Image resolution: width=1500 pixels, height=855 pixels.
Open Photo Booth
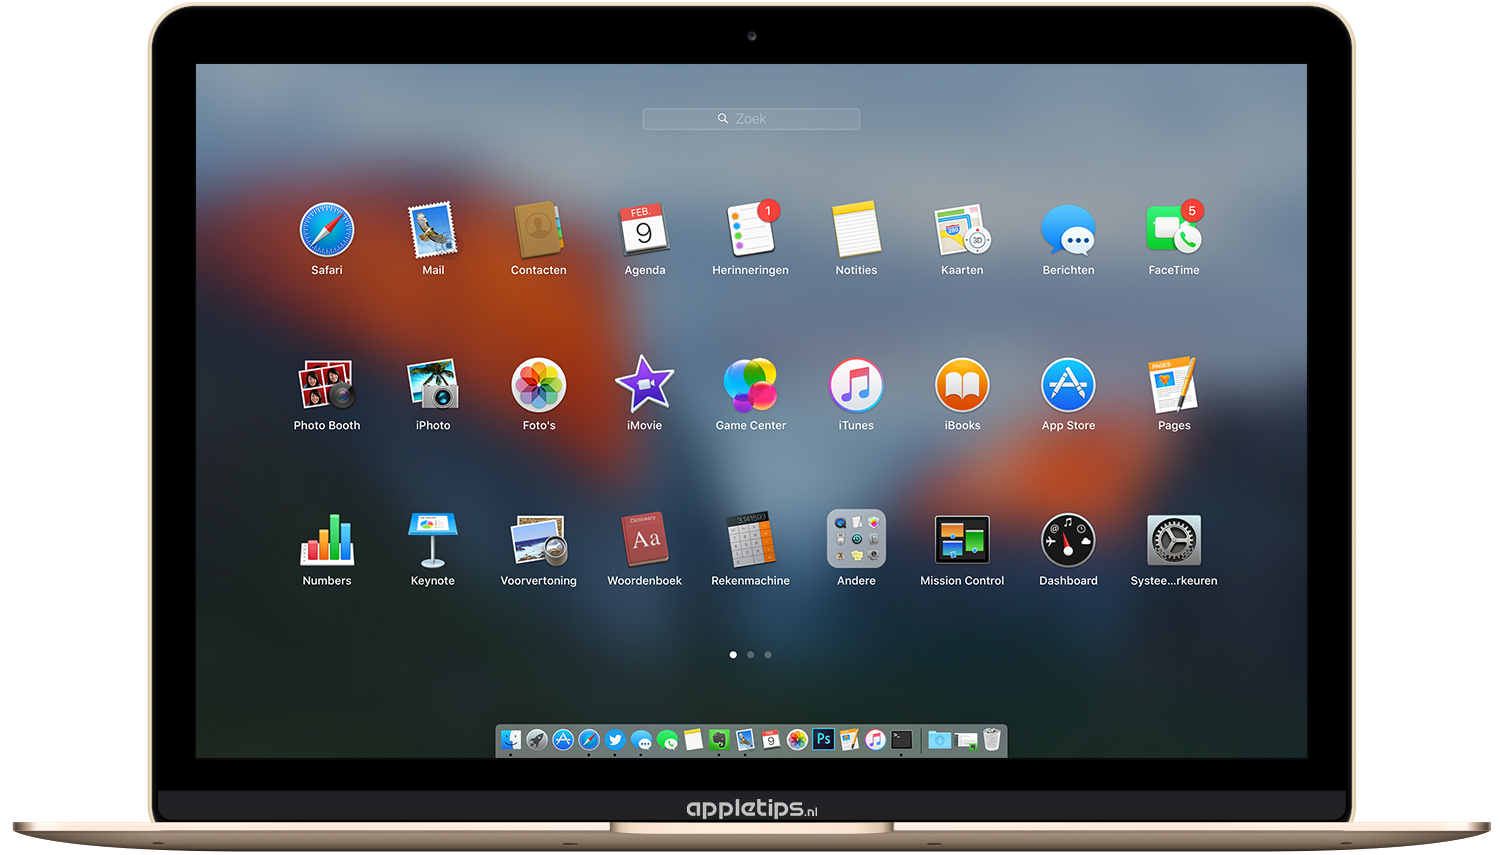pos(326,384)
